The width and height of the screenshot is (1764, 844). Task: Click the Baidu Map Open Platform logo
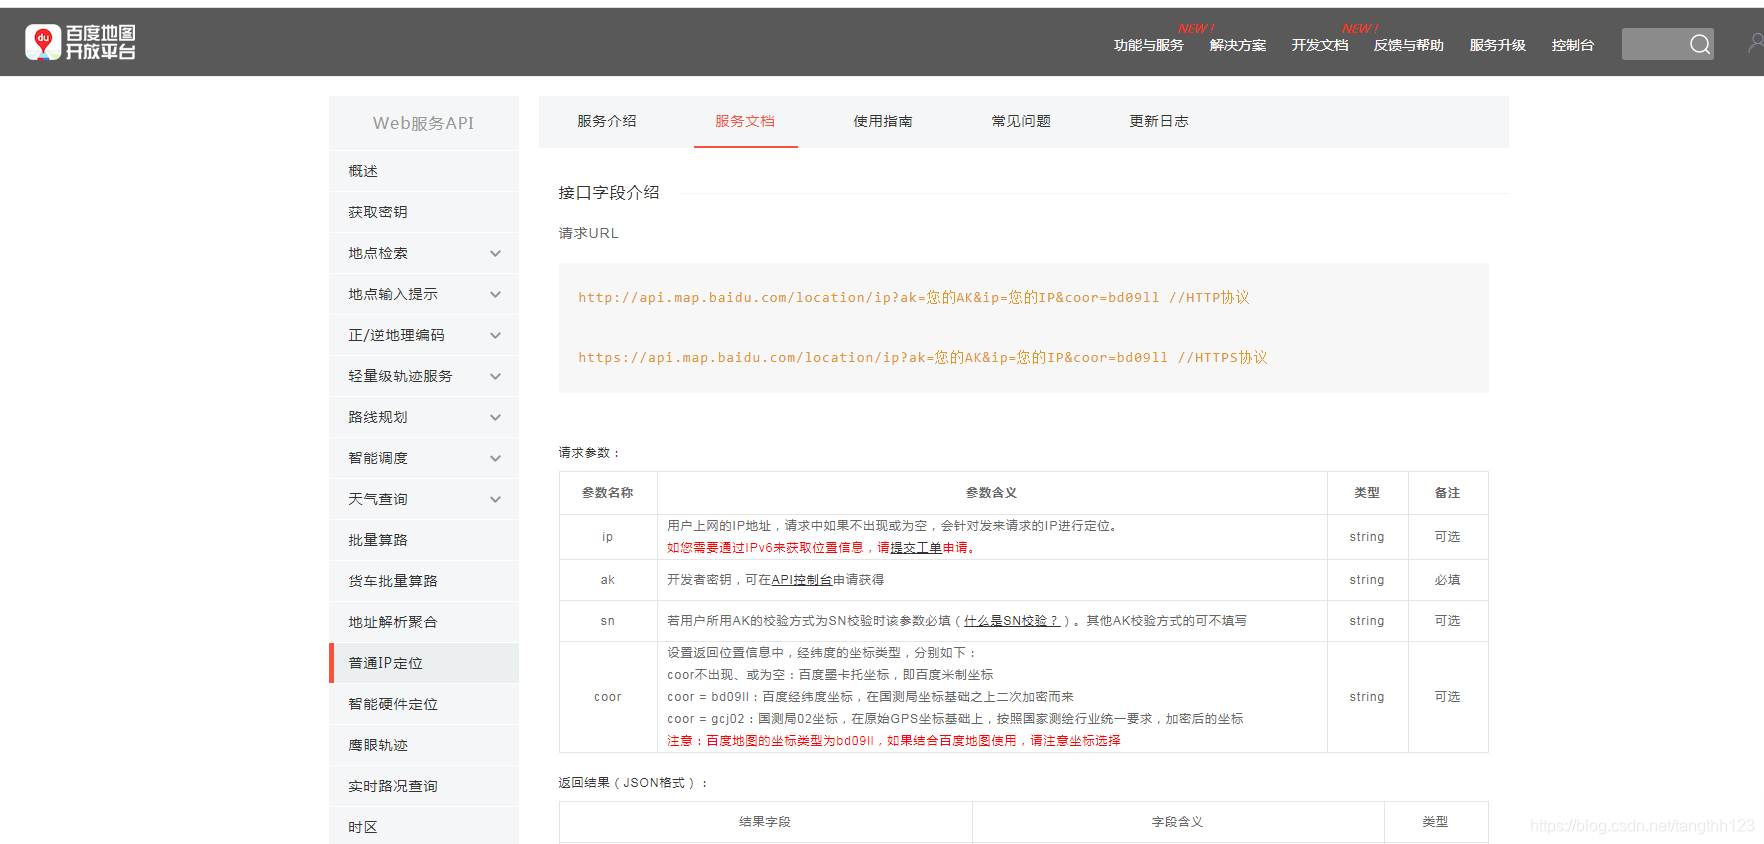click(x=80, y=43)
